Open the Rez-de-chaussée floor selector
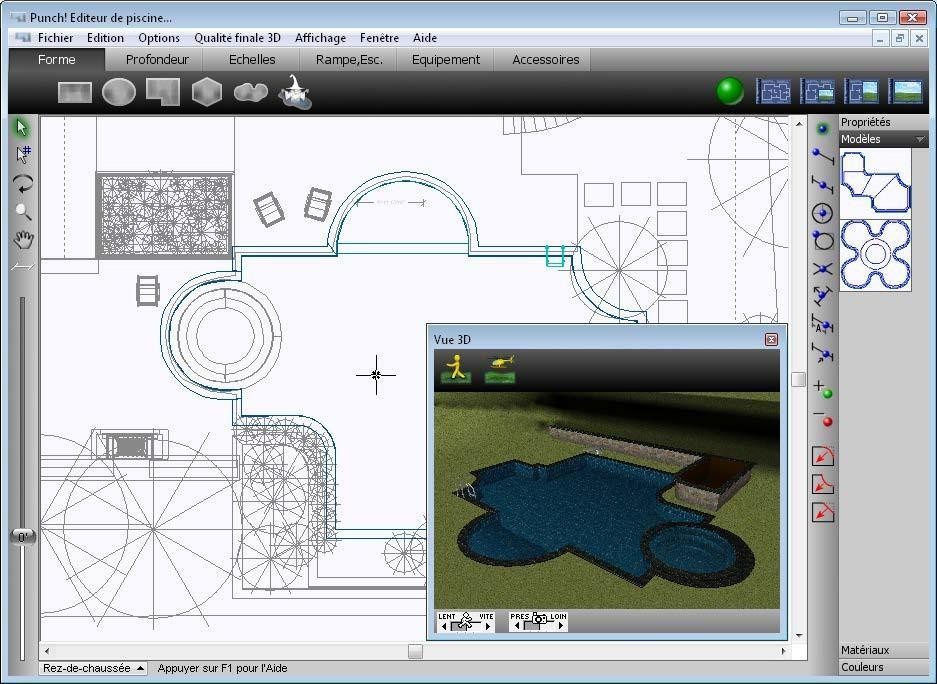The image size is (937, 684). click(93, 668)
